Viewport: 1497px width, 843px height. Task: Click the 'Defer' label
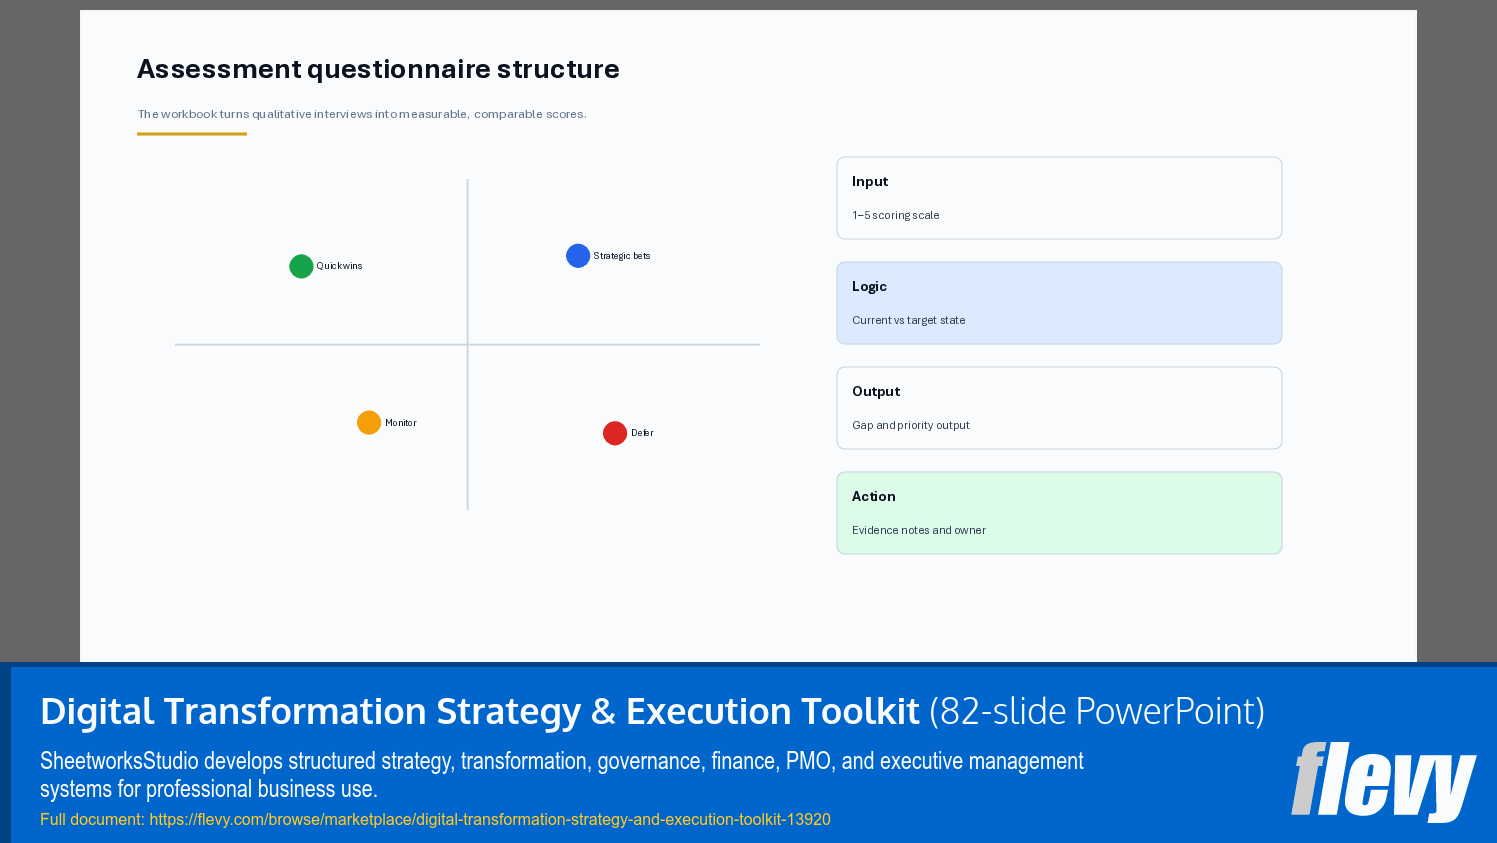point(642,433)
